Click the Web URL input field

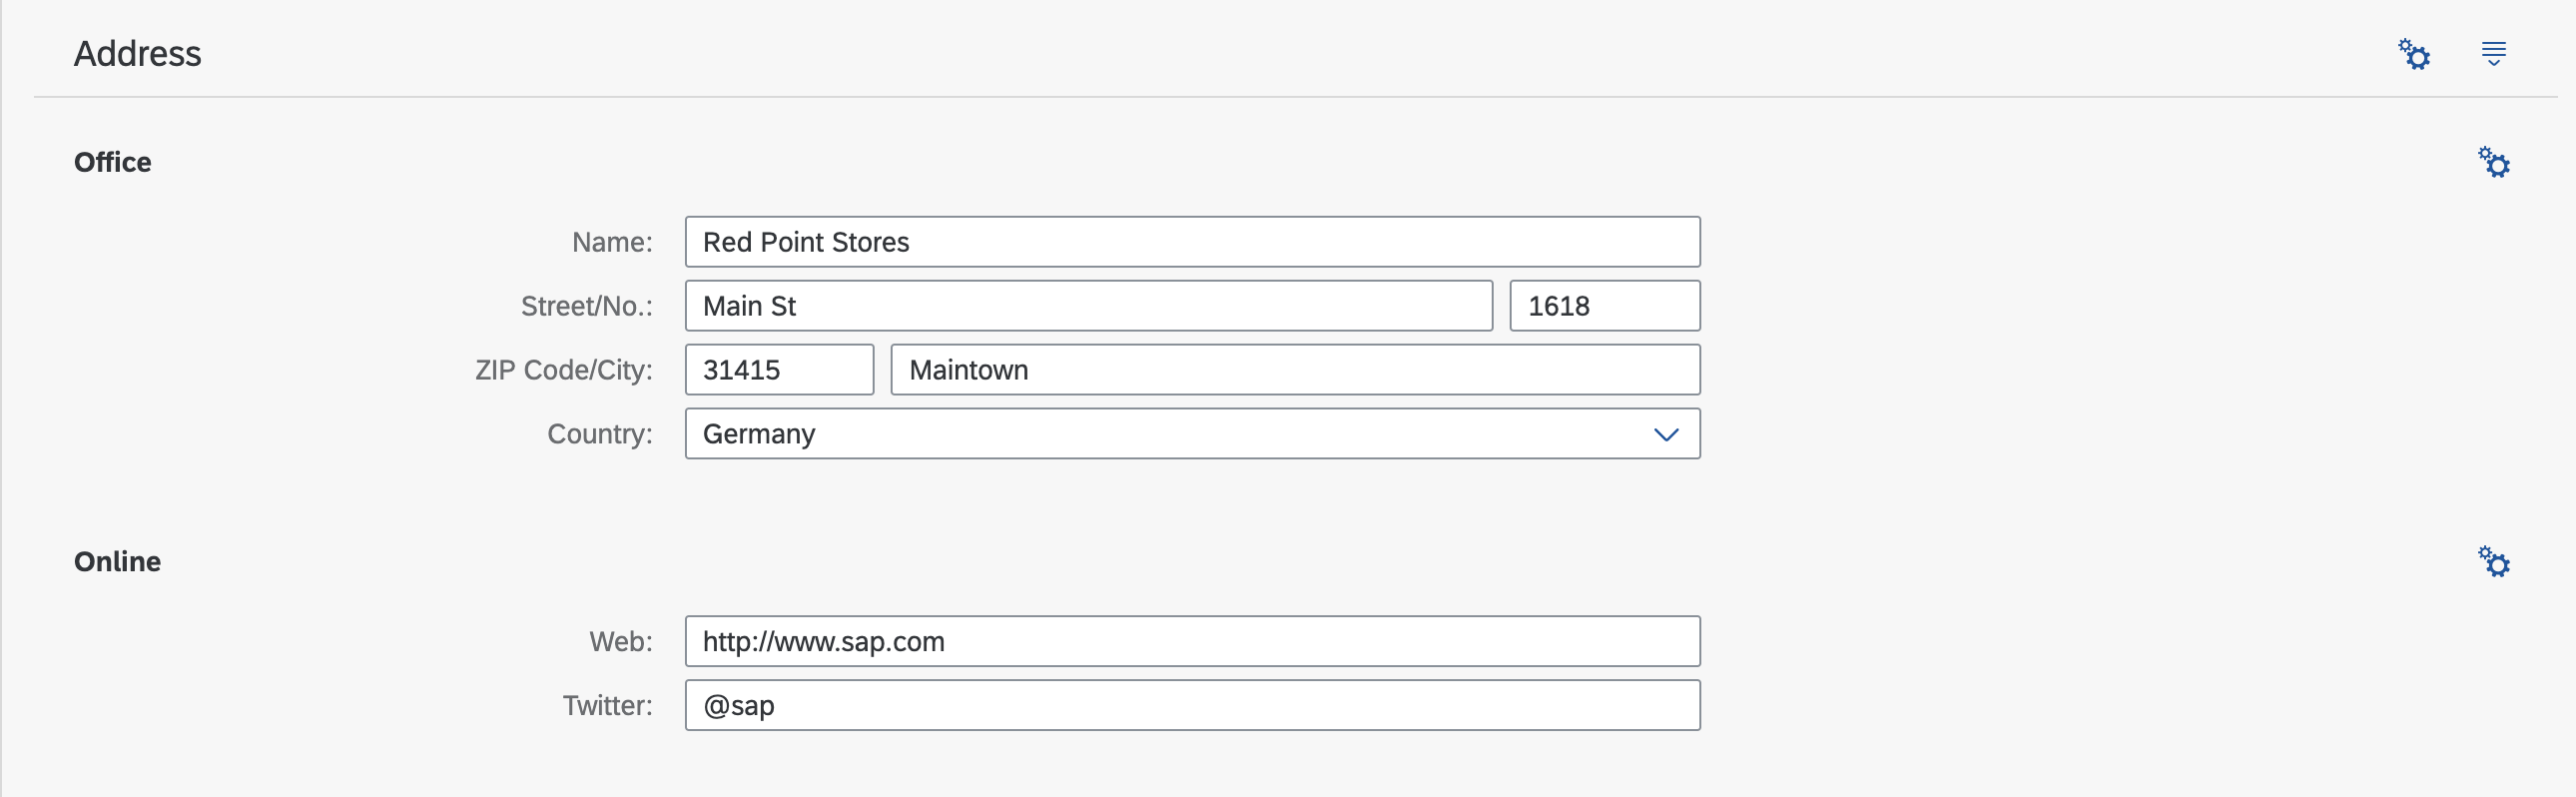(1192, 641)
